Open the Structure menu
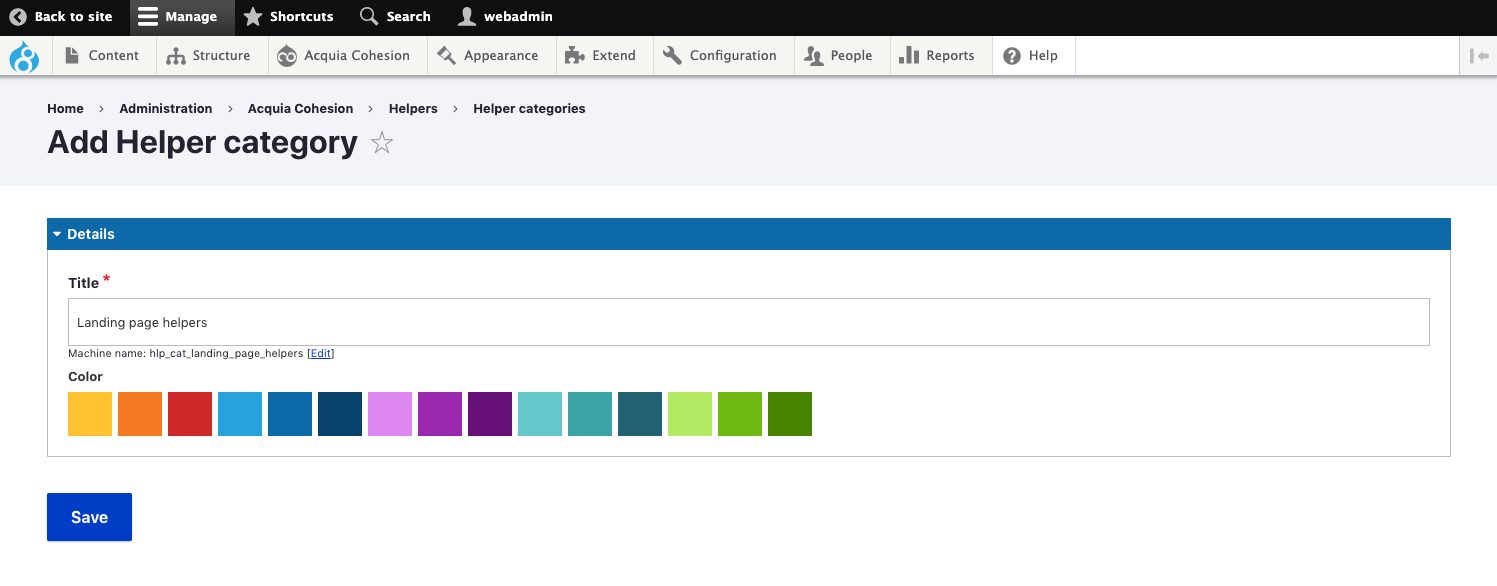 (209, 56)
